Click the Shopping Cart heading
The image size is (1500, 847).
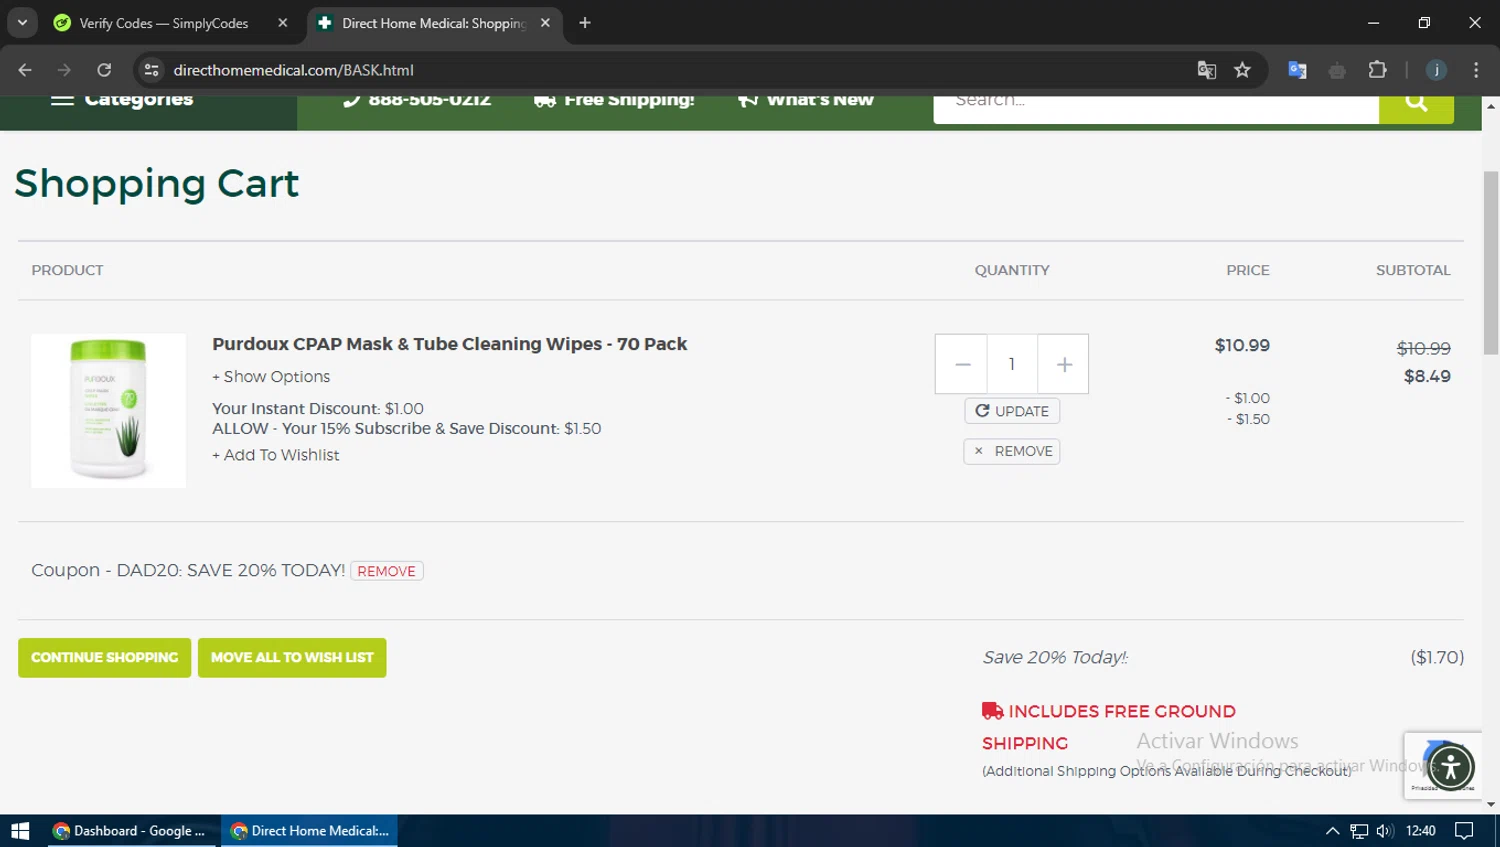point(156,184)
